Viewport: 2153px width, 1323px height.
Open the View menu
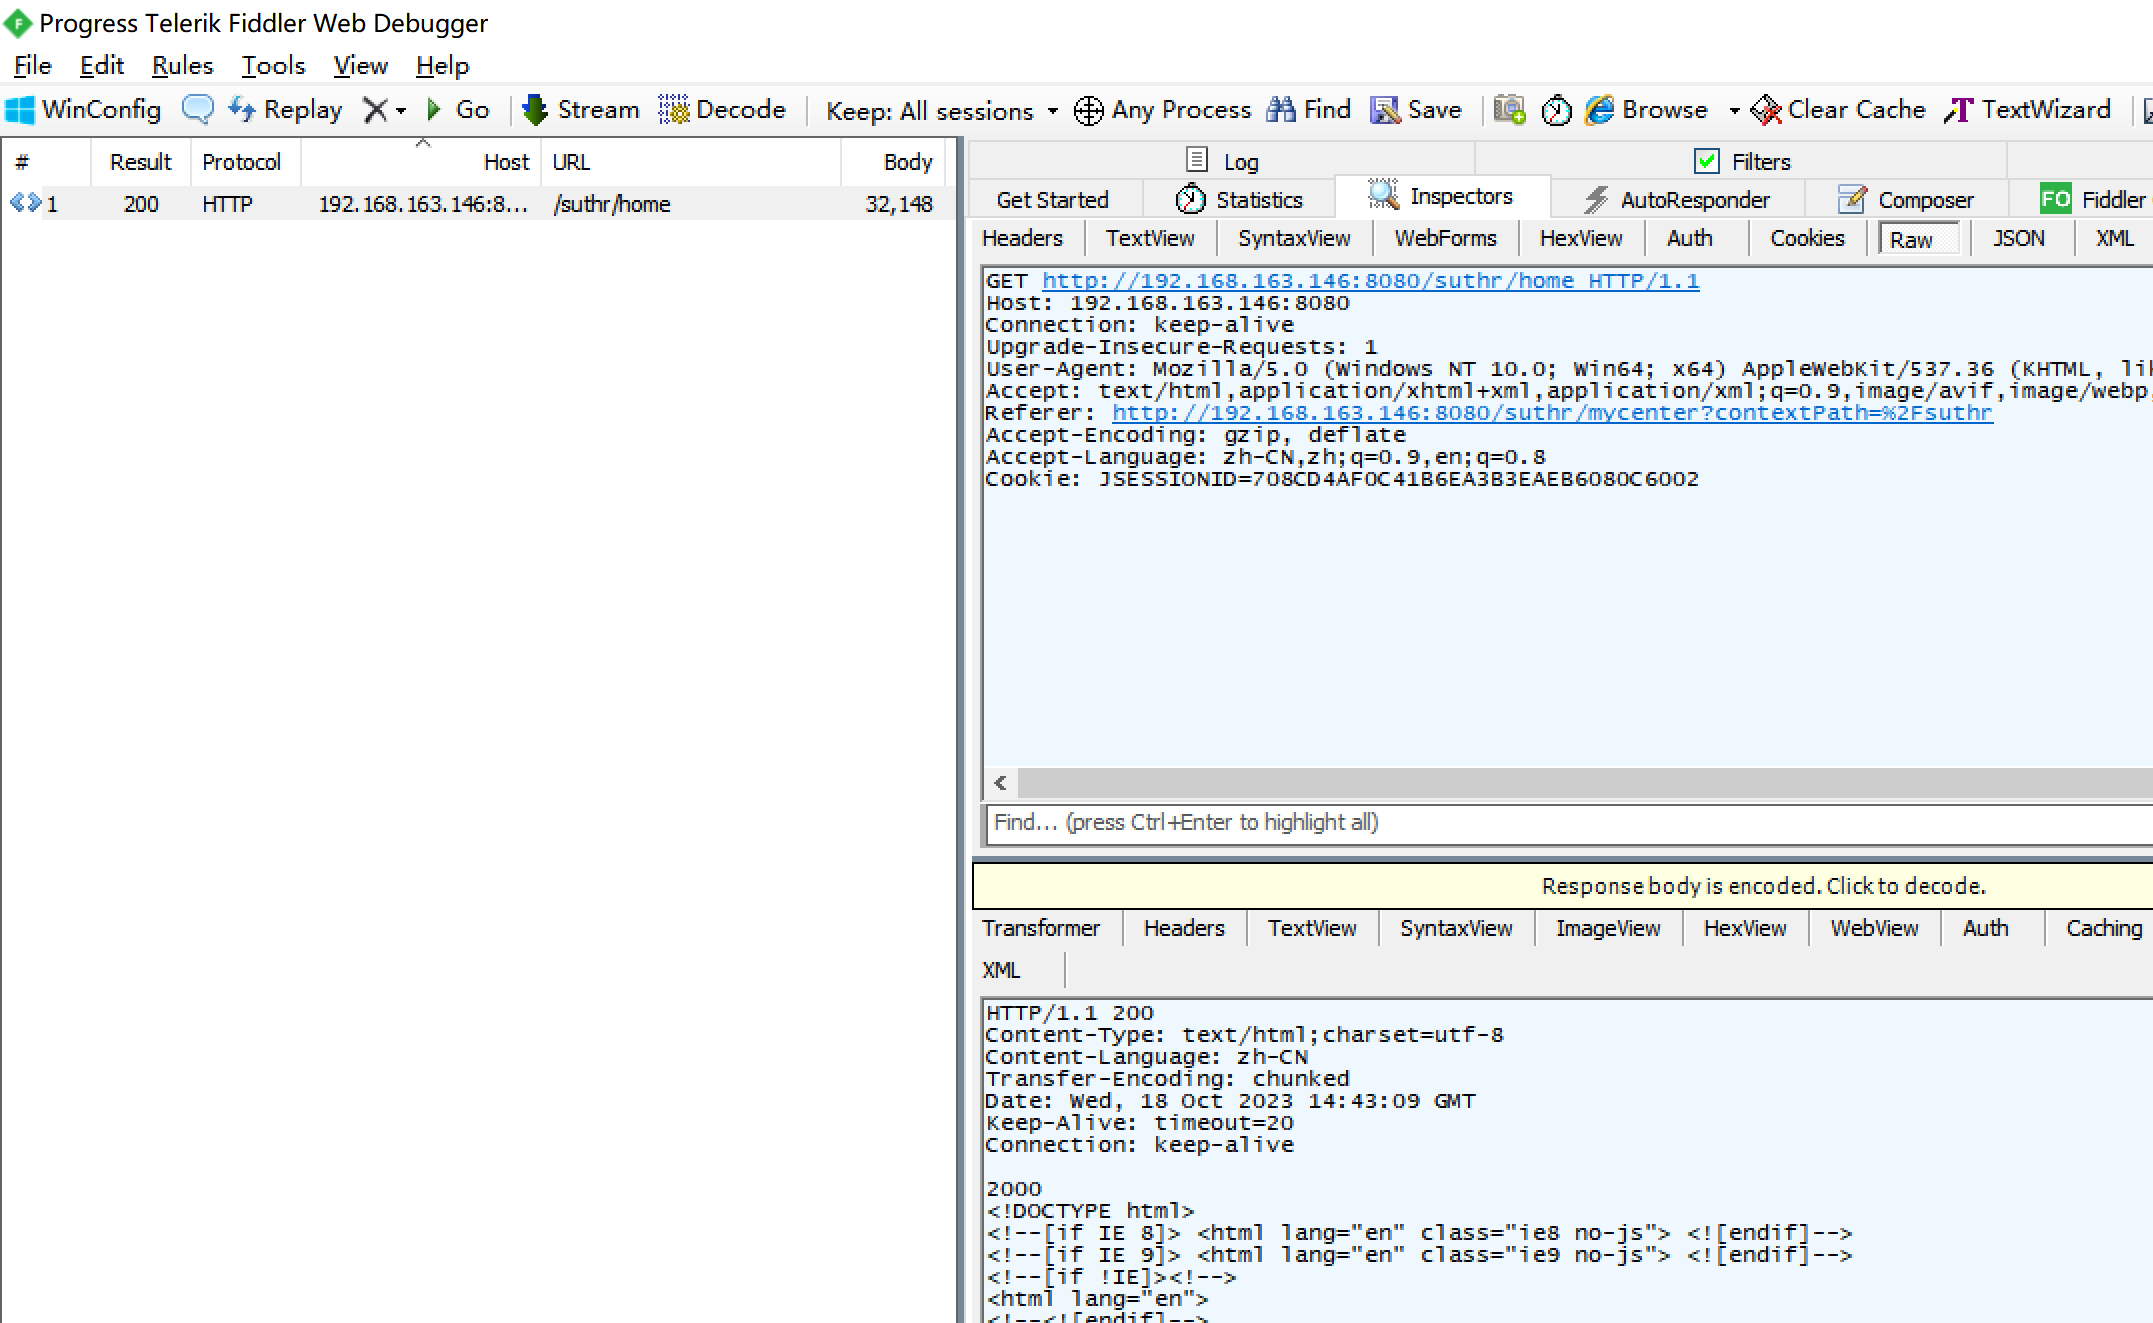pyautogui.click(x=360, y=66)
